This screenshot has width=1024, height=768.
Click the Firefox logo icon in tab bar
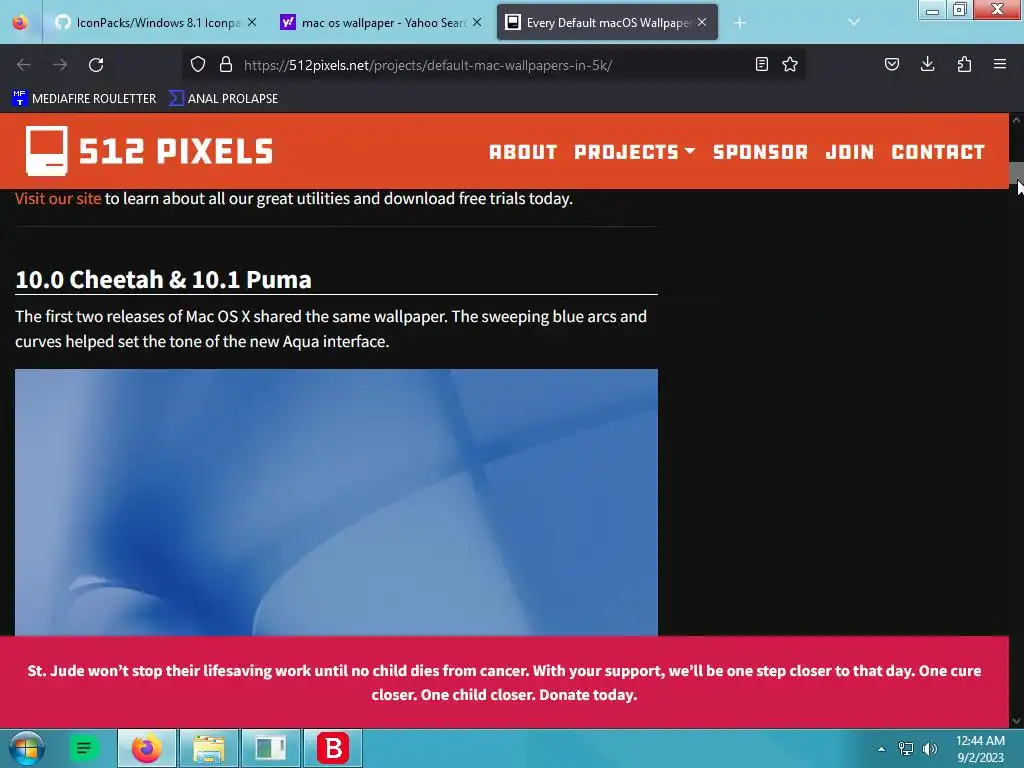coord(20,22)
